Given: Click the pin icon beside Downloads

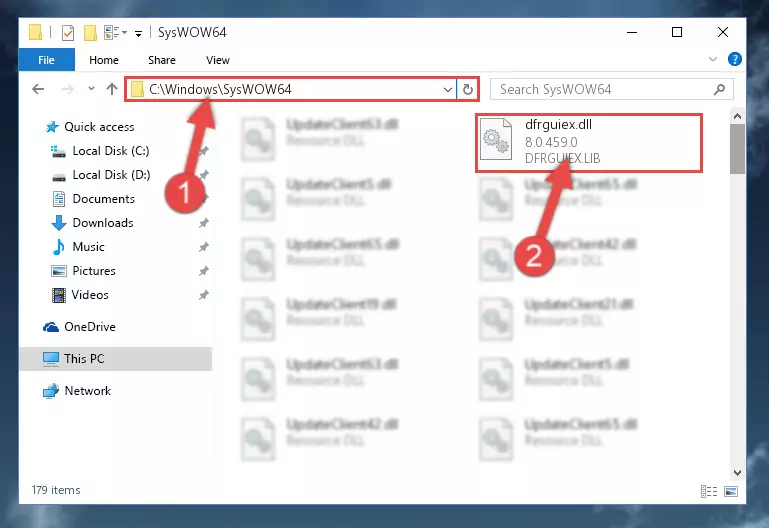Looking at the screenshot, I should 204,224.
